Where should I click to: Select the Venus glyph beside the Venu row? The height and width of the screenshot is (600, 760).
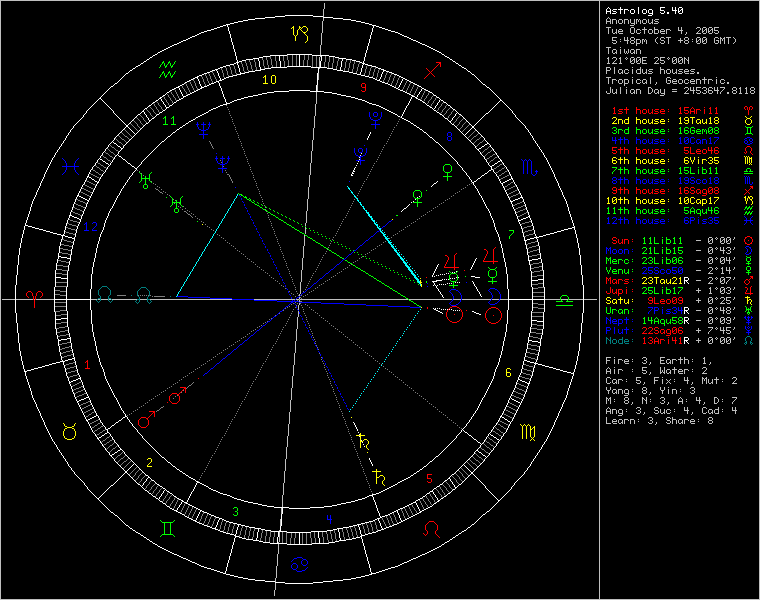point(748,271)
